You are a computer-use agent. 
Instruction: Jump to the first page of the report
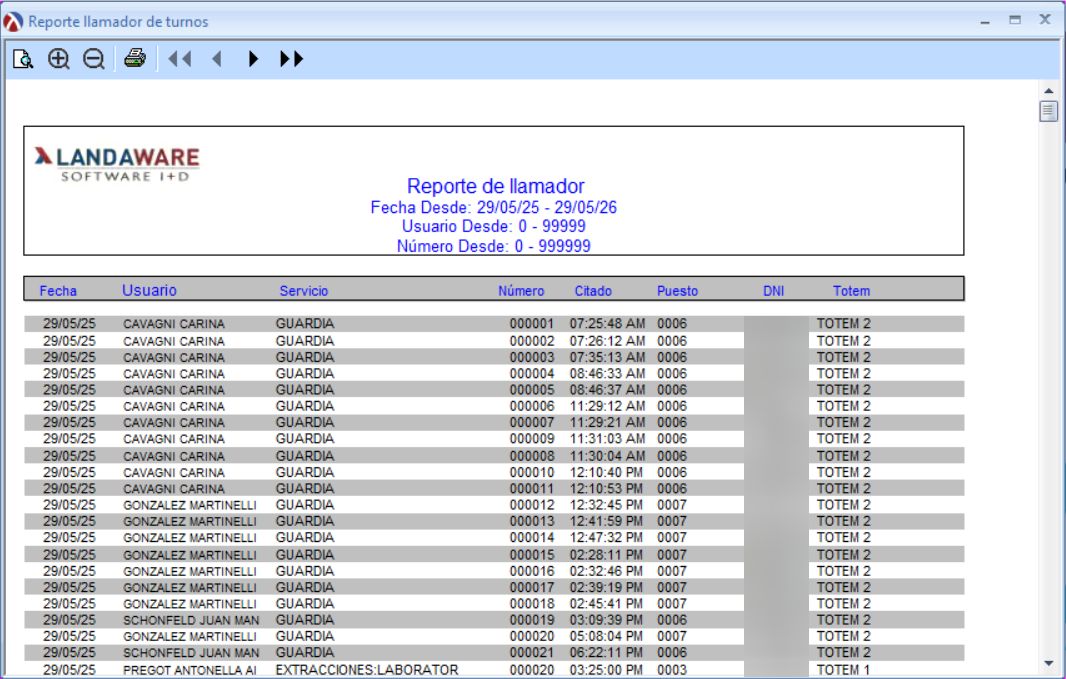[x=179, y=59]
